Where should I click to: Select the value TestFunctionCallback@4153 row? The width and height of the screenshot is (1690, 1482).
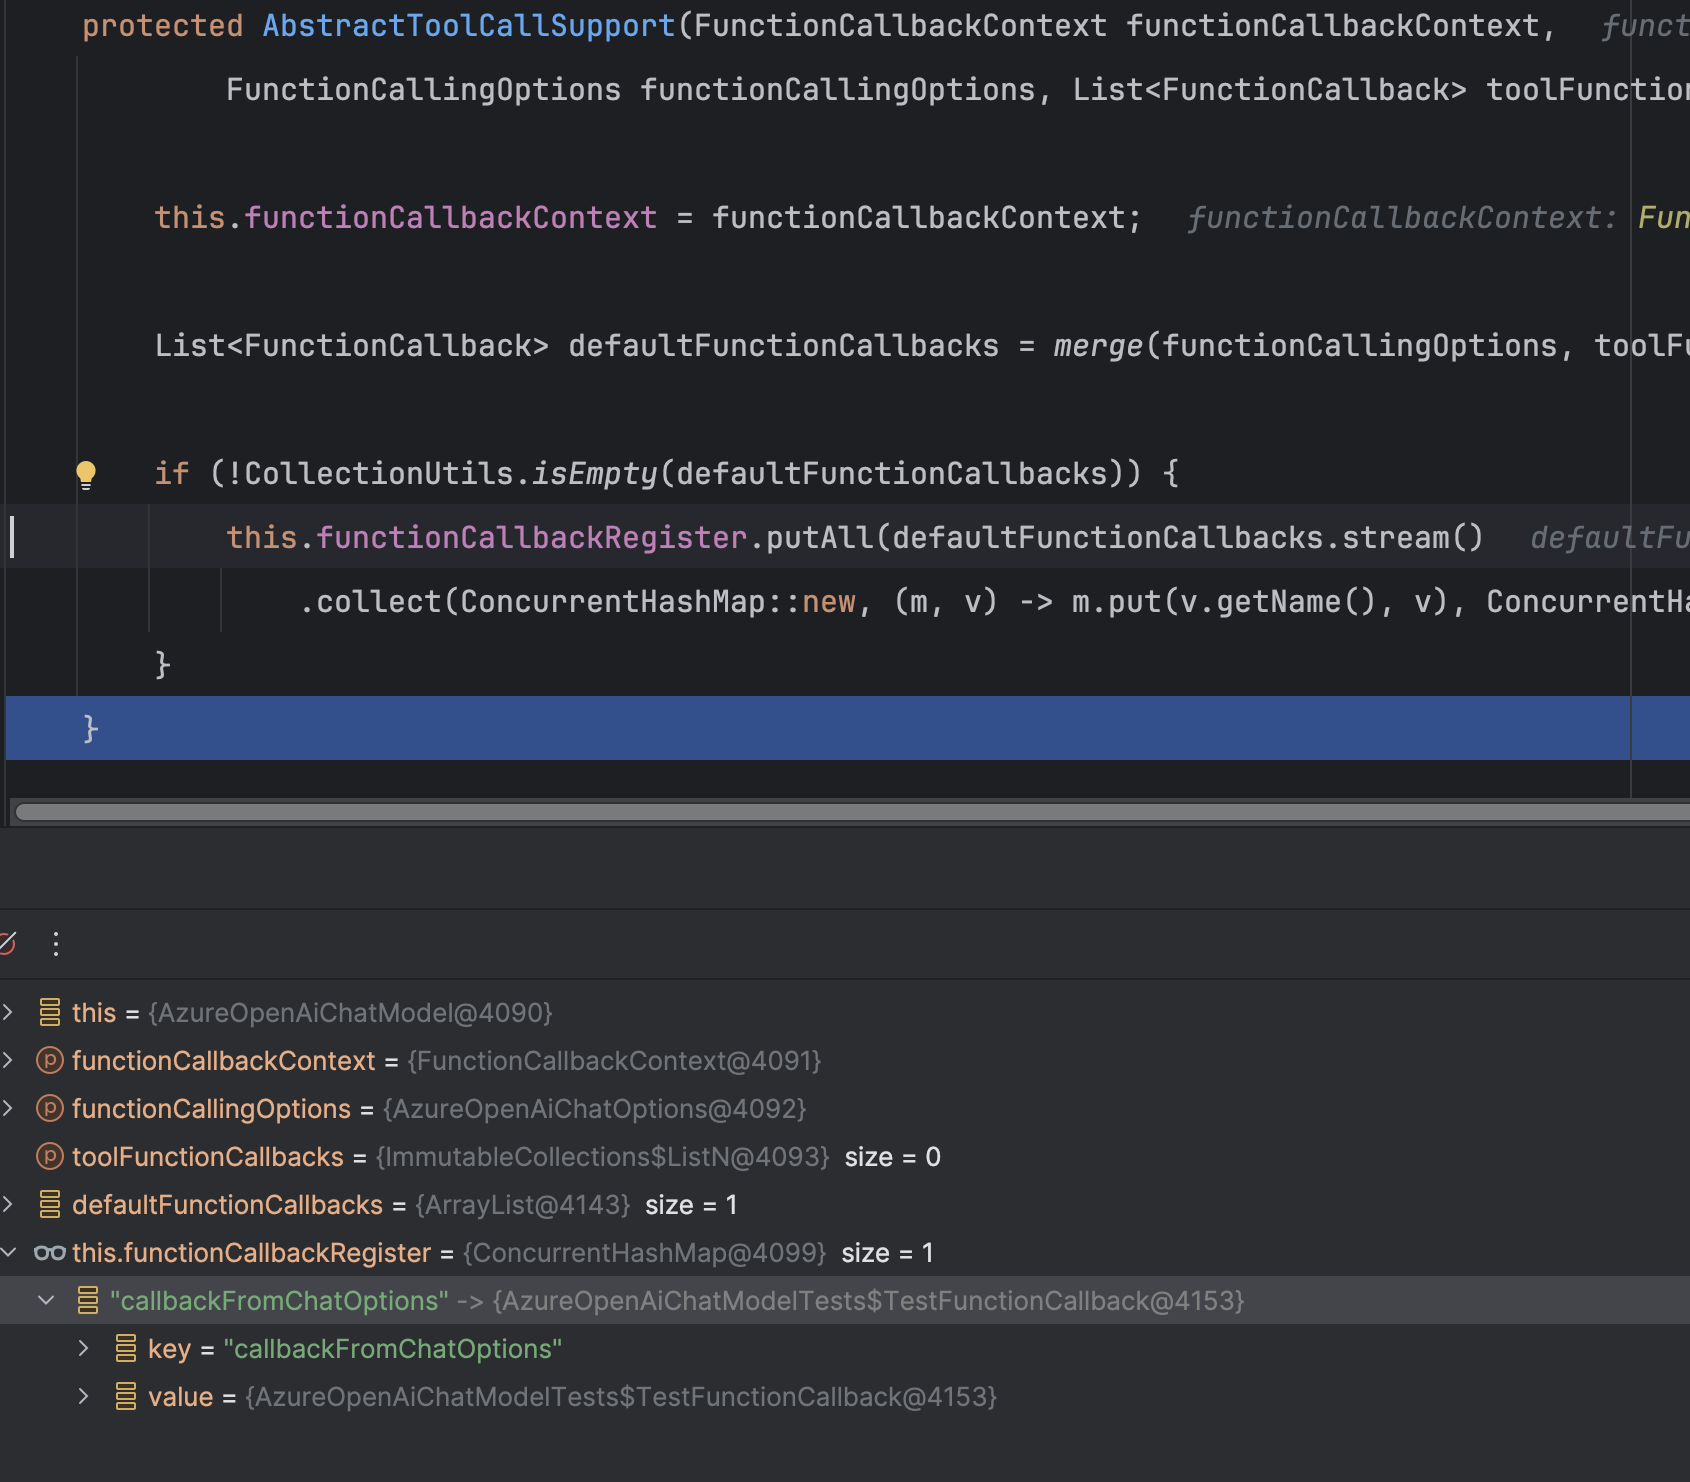(x=845, y=1396)
